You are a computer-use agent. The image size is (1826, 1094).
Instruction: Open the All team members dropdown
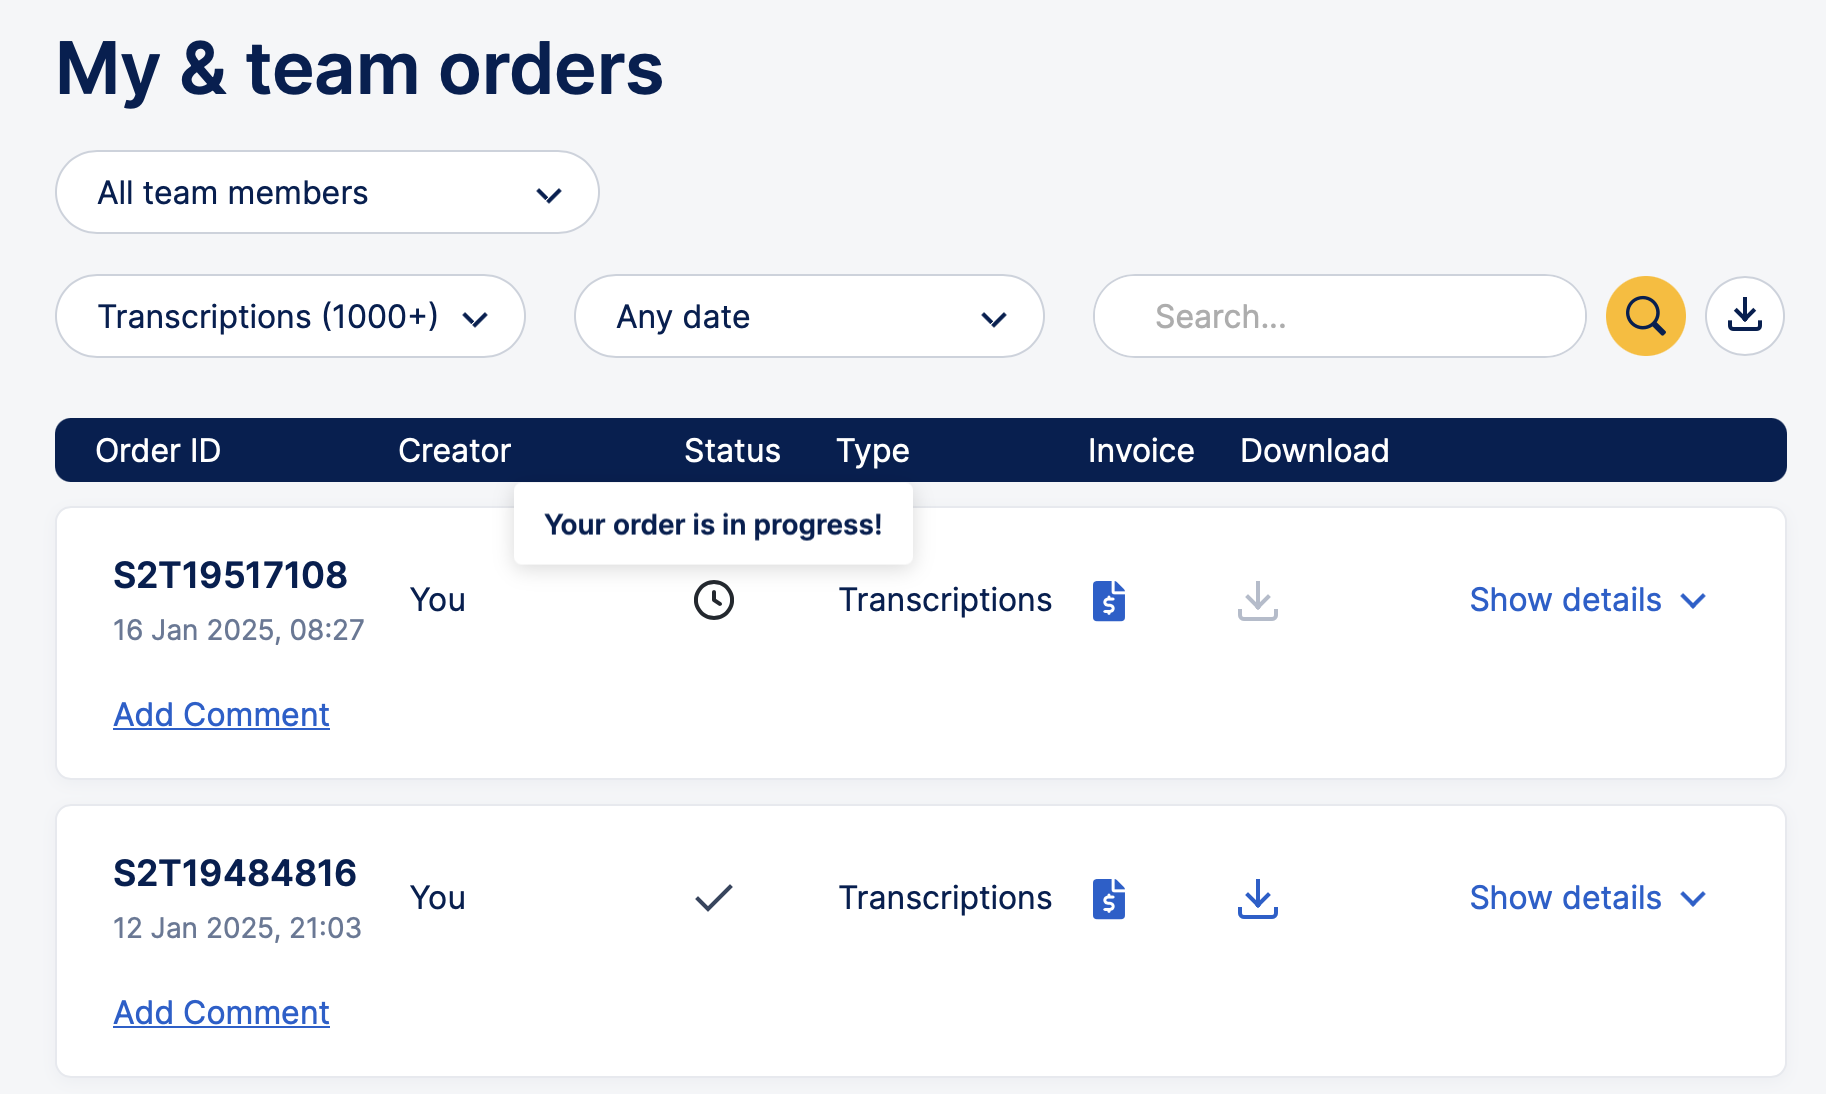pyautogui.click(x=326, y=192)
